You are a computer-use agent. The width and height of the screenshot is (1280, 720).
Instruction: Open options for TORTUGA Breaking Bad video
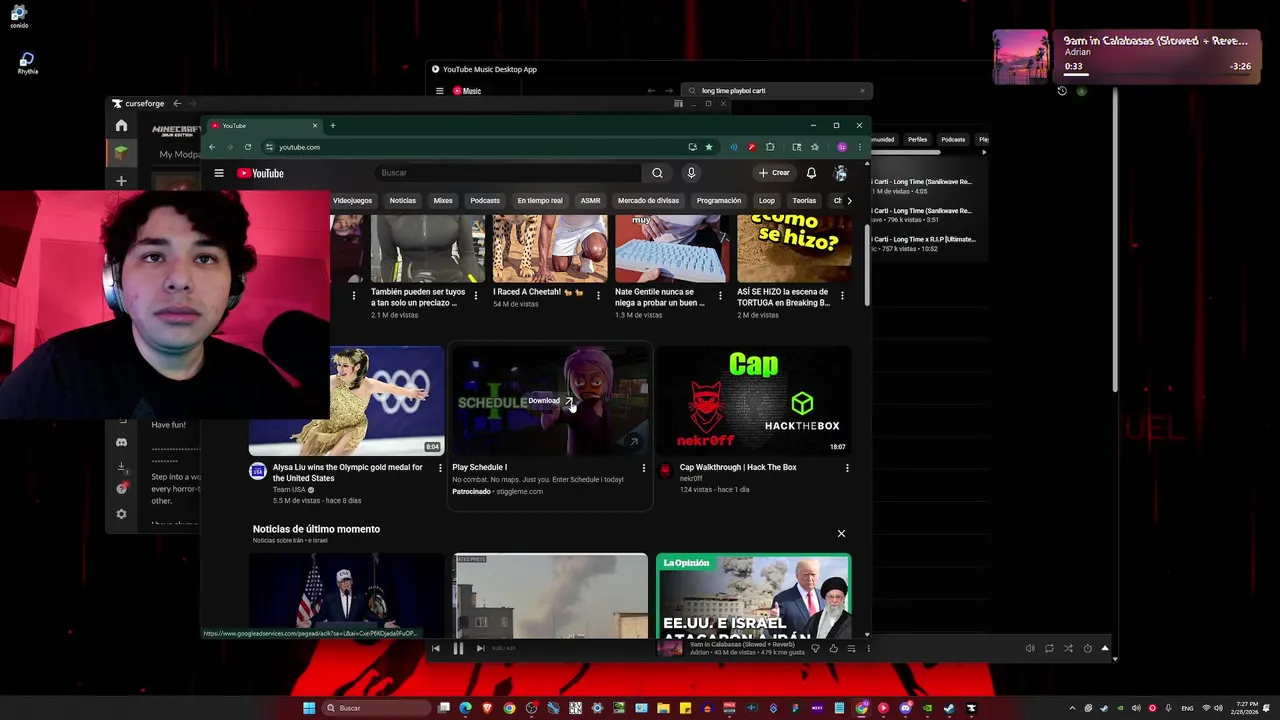(x=842, y=296)
